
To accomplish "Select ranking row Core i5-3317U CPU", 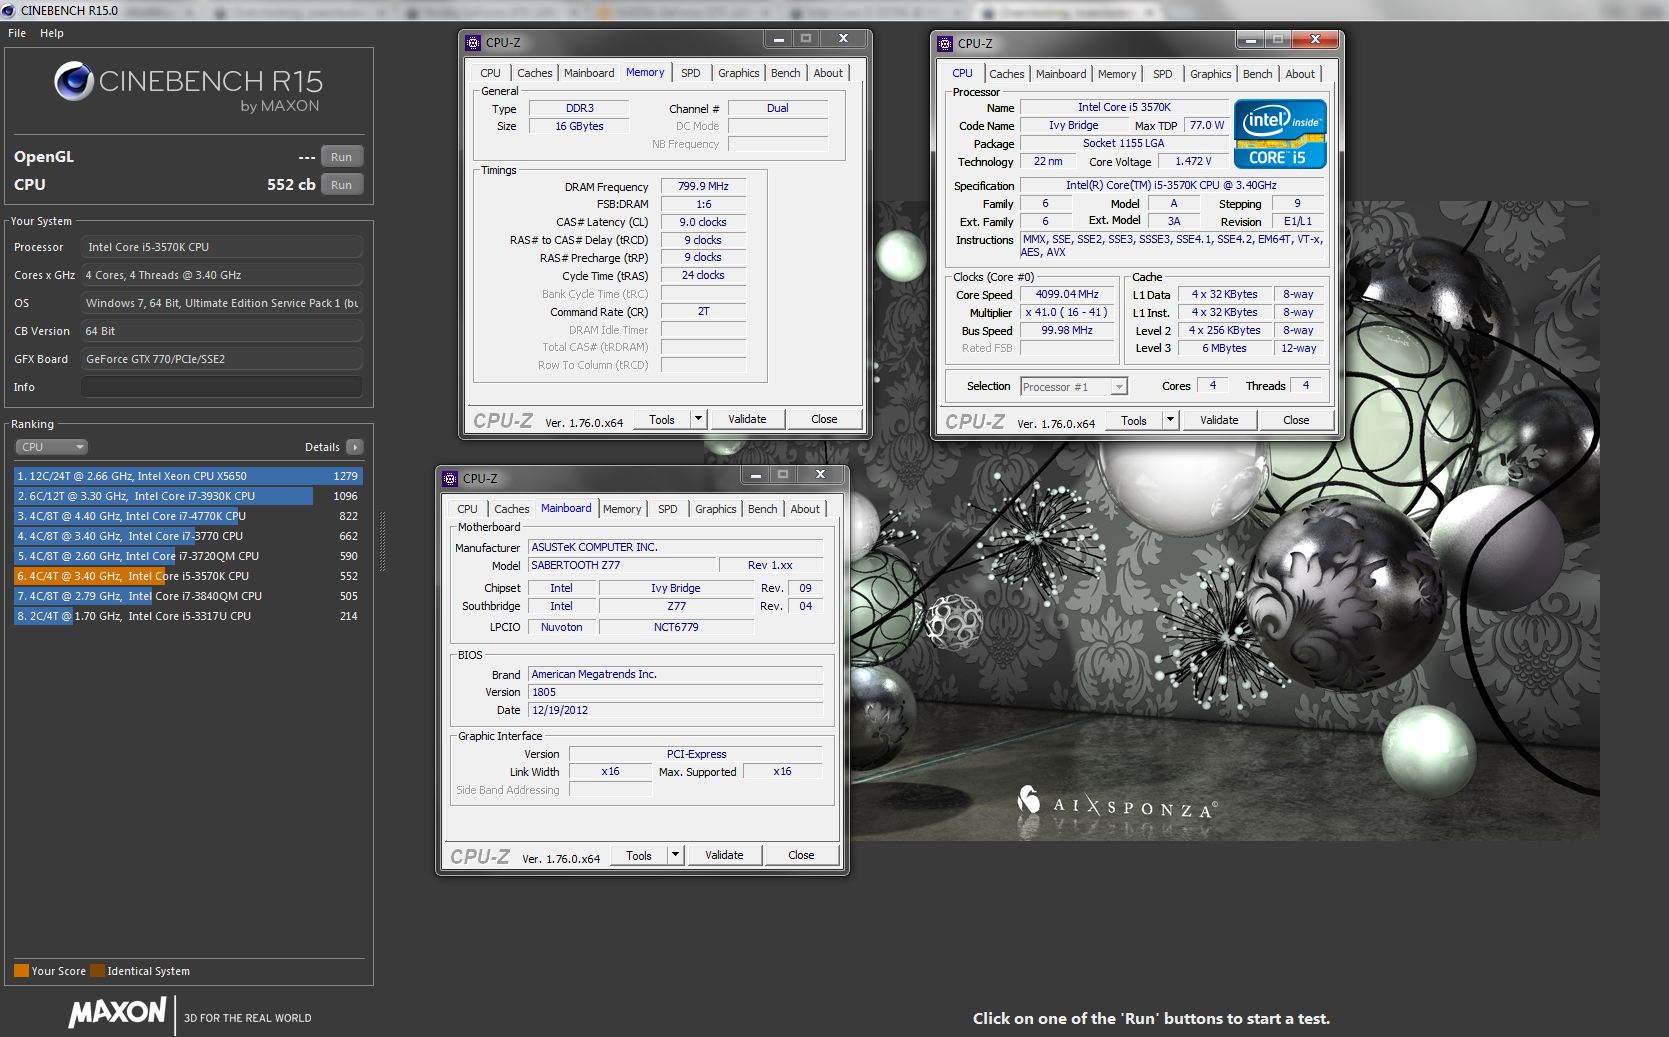I will [x=188, y=616].
